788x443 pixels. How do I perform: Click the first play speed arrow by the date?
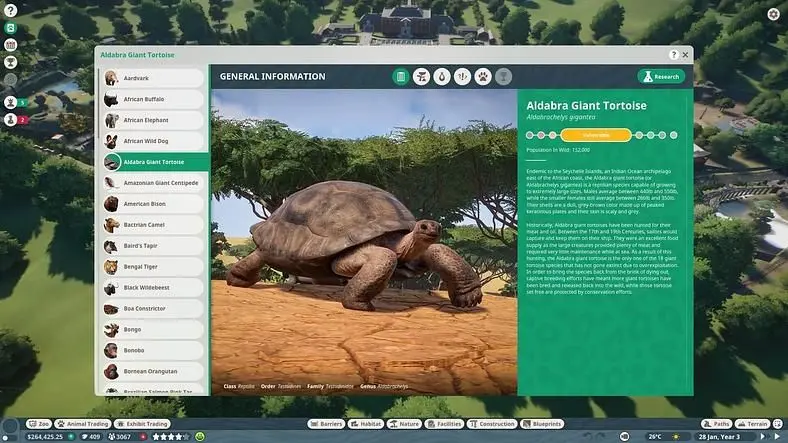(763, 437)
